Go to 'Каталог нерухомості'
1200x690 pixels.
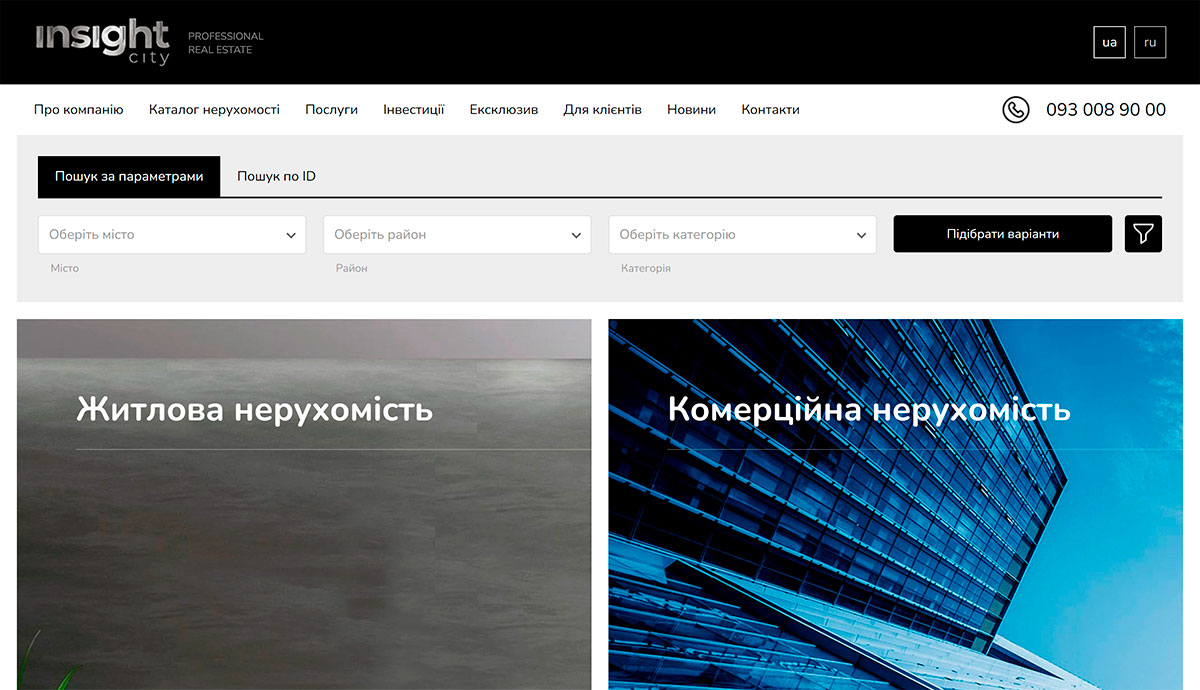(214, 110)
